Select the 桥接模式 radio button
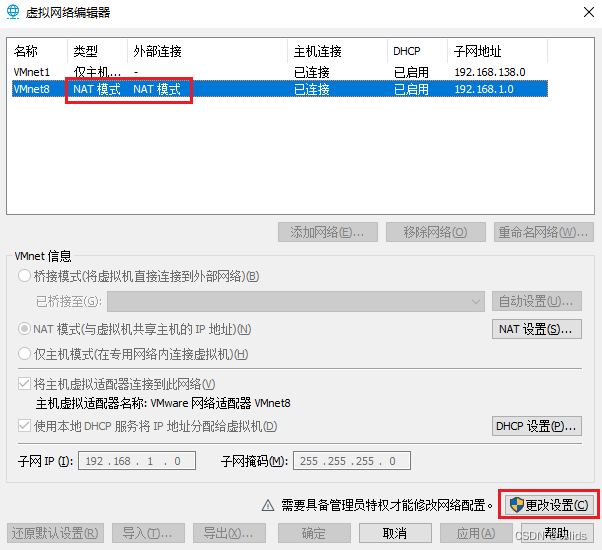Screen dimensions: 602x550 tap(24, 276)
